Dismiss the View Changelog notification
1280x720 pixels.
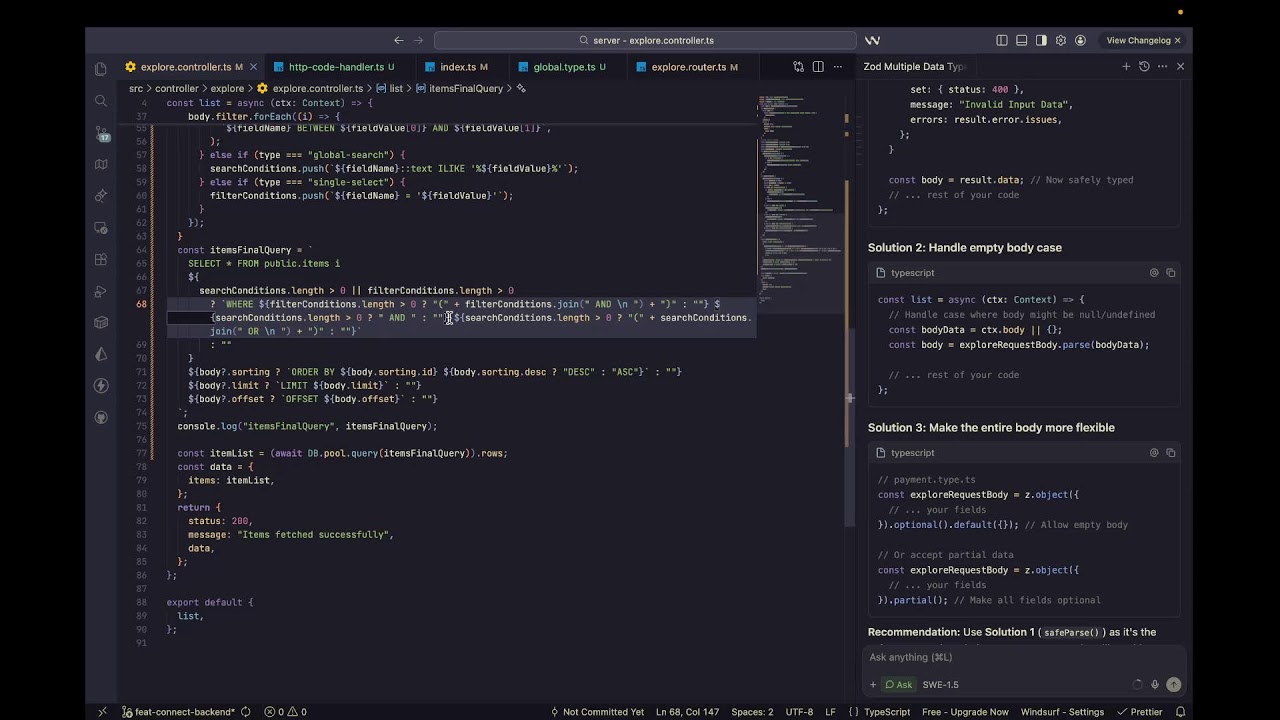pyautogui.click(x=1177, y=41)
